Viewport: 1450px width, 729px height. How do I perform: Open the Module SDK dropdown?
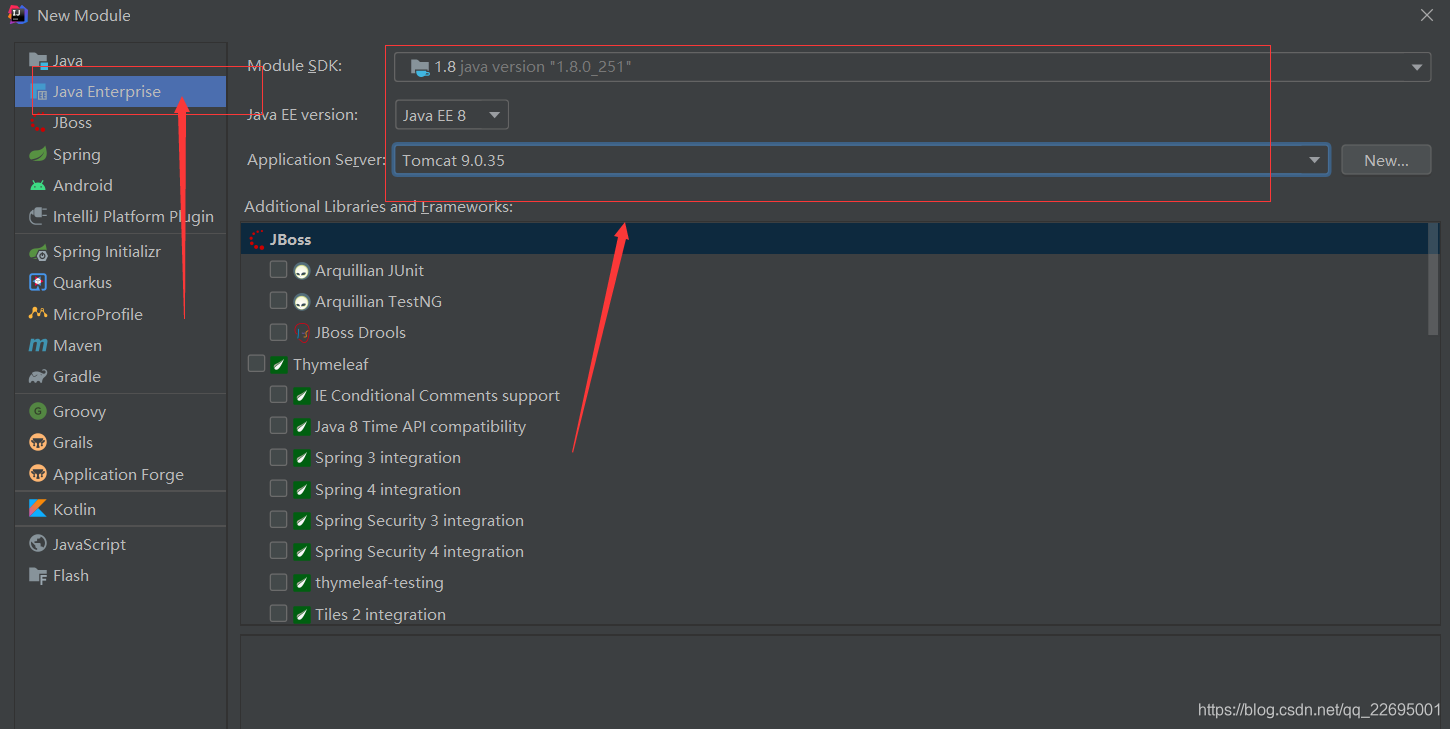click(913, 67)
